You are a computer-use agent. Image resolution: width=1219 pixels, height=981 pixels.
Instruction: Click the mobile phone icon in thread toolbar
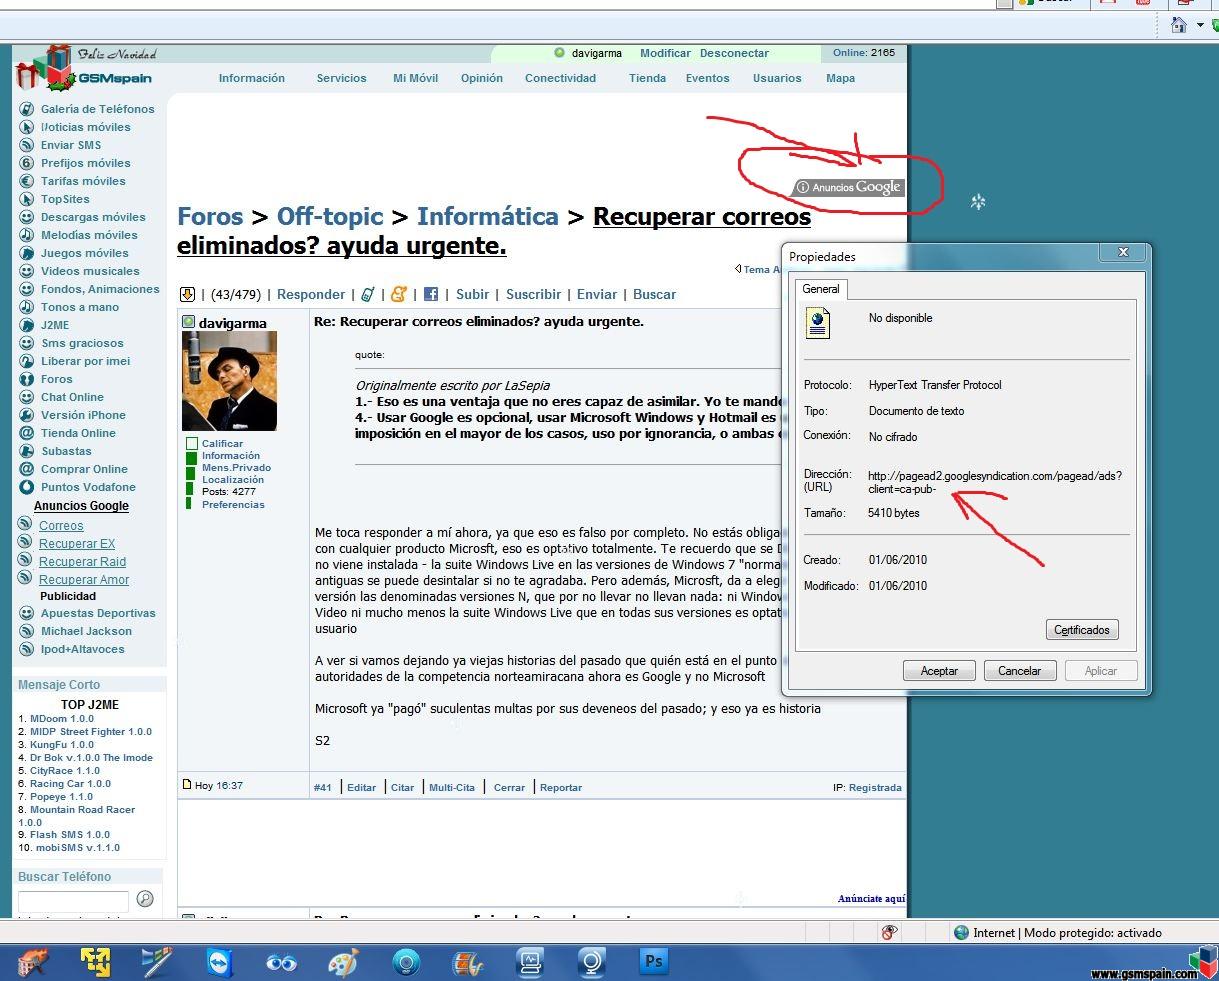point(367,294)
